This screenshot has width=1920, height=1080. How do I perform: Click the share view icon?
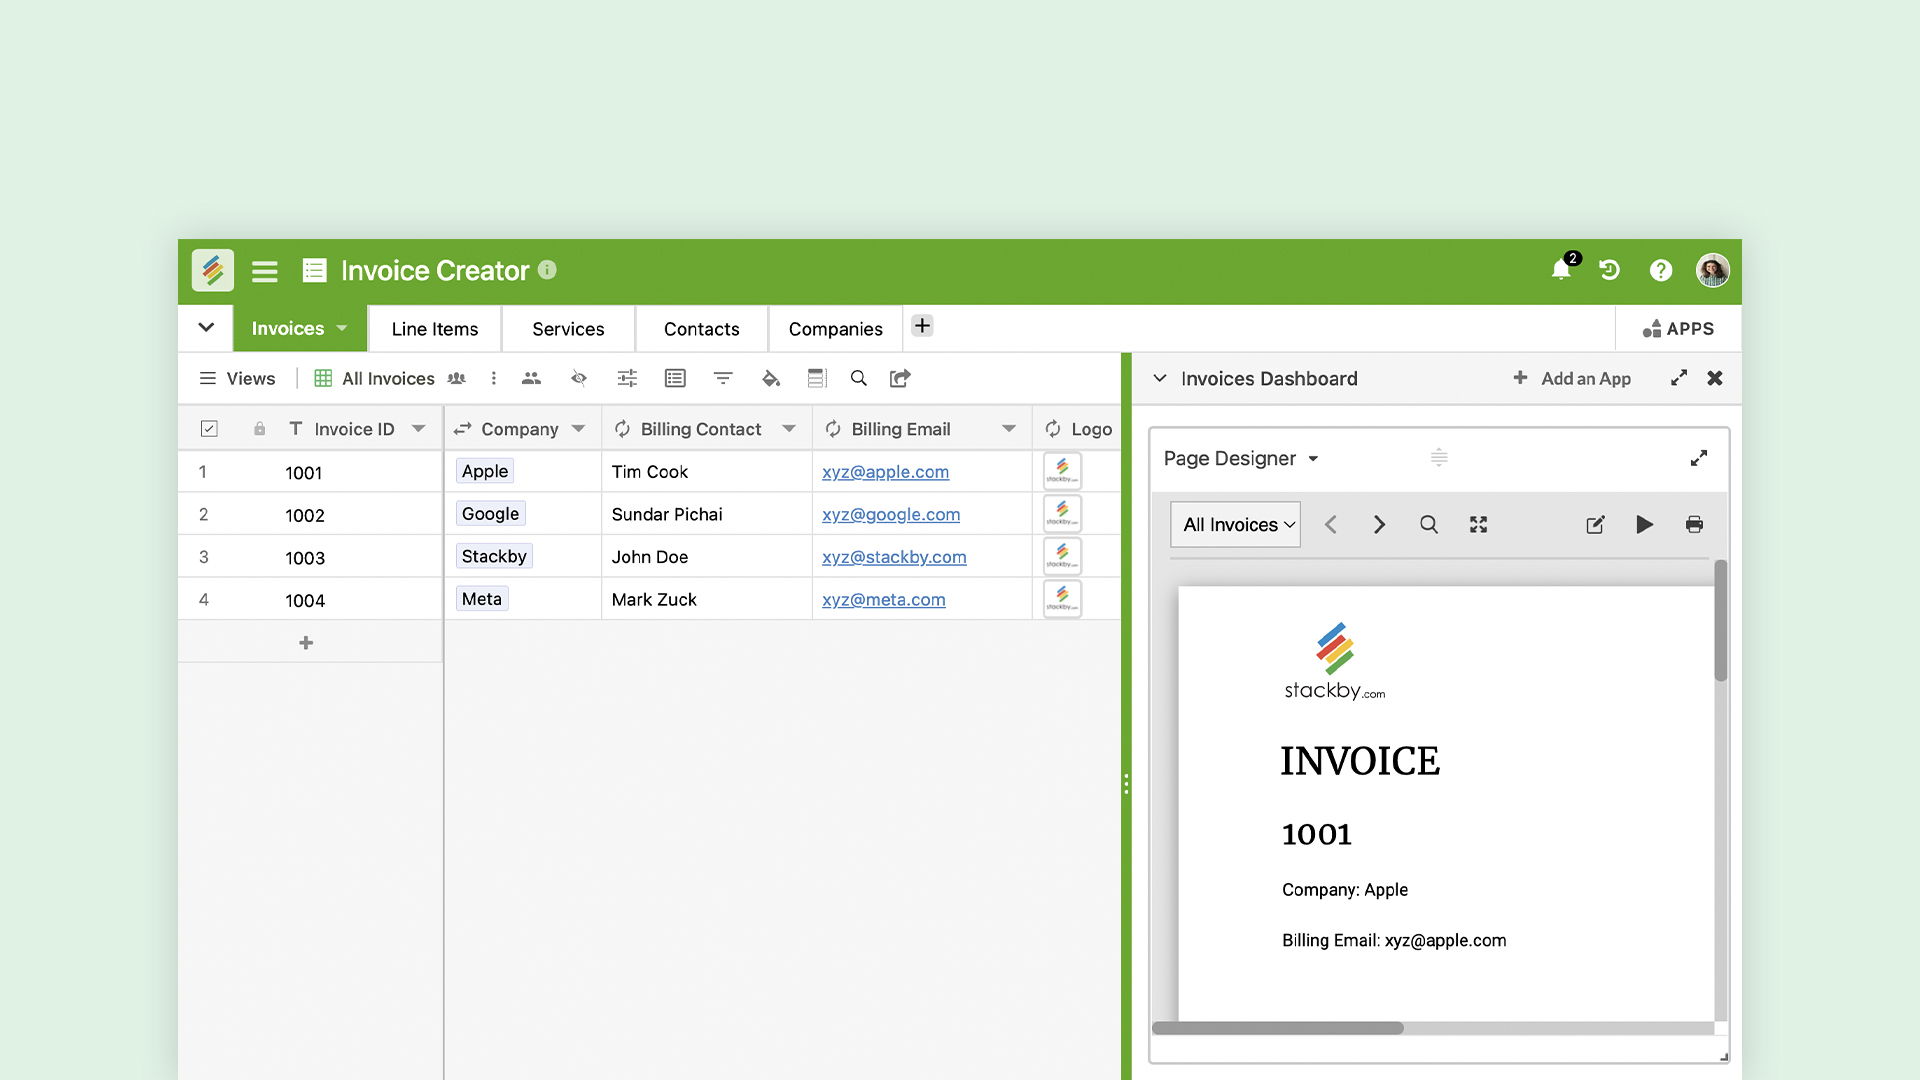pos(900,378)
